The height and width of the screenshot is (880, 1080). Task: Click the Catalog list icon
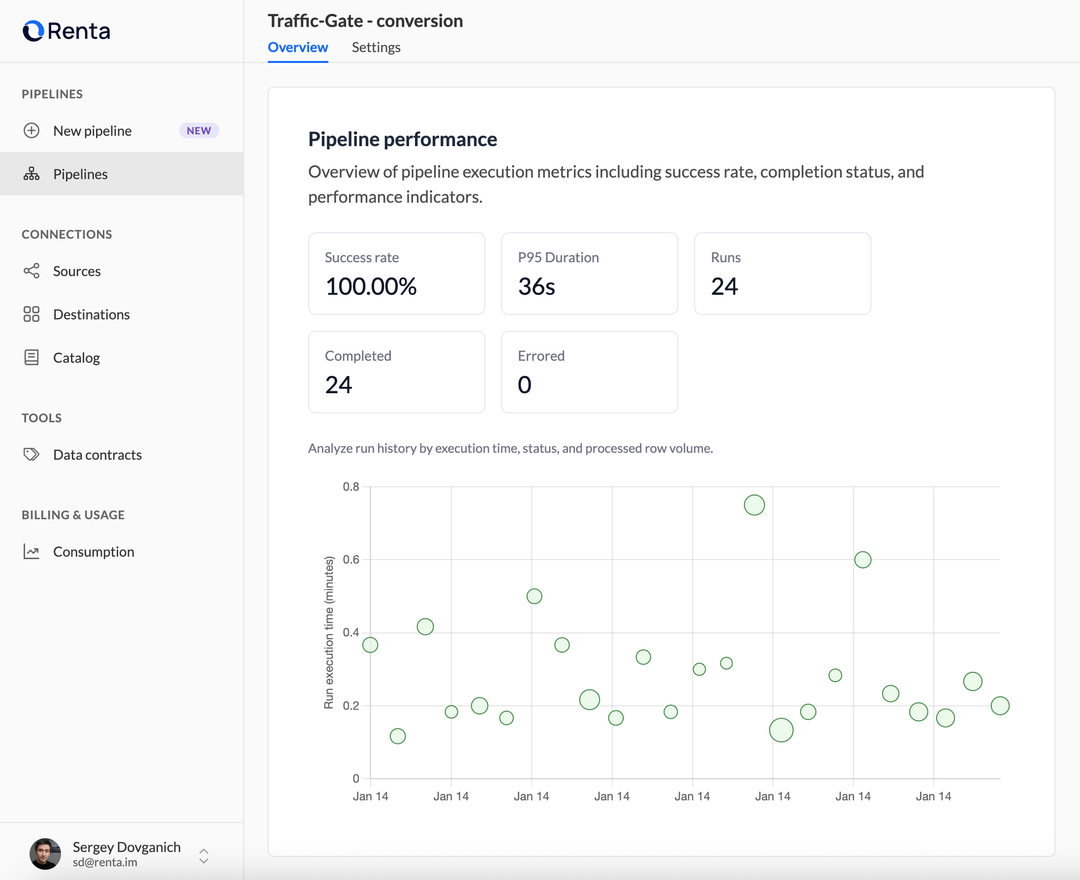point(31,357)
